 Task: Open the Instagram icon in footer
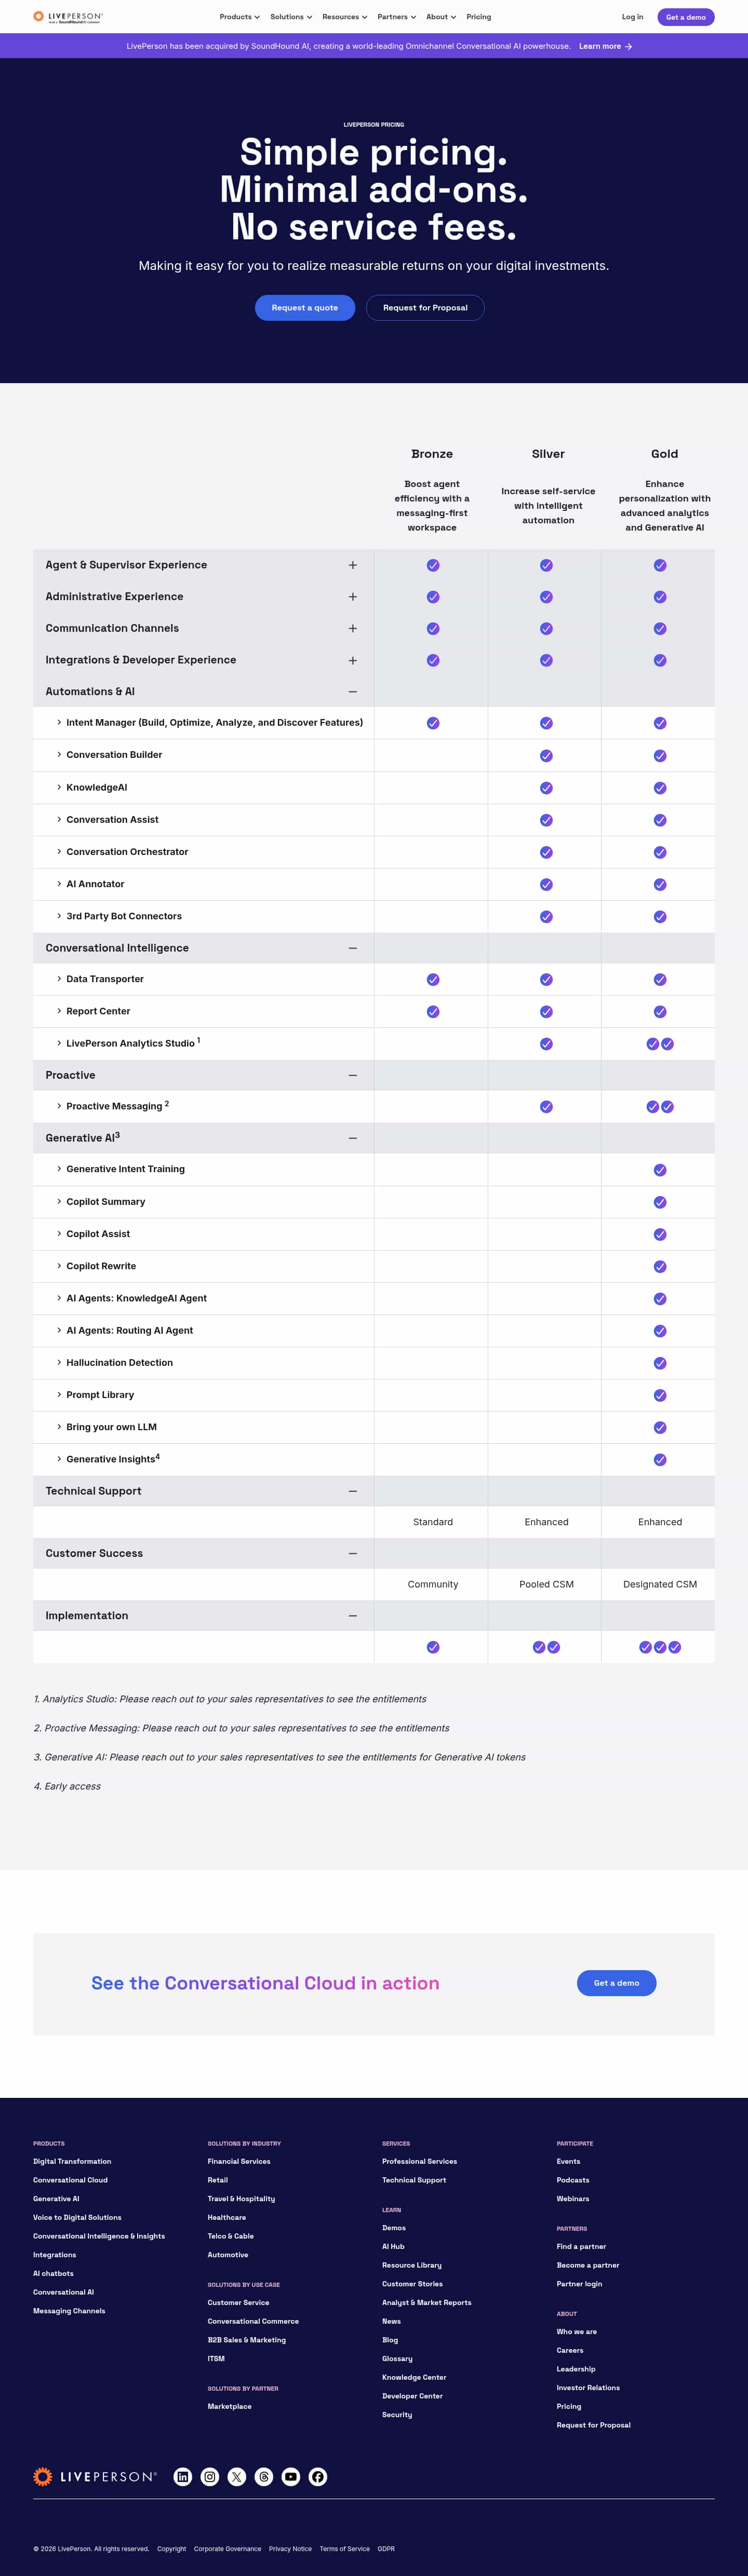(210, 2476)
